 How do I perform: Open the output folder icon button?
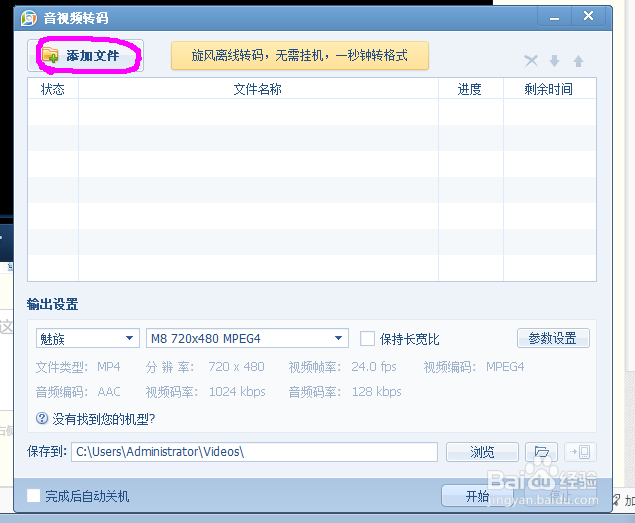(541, 452)
